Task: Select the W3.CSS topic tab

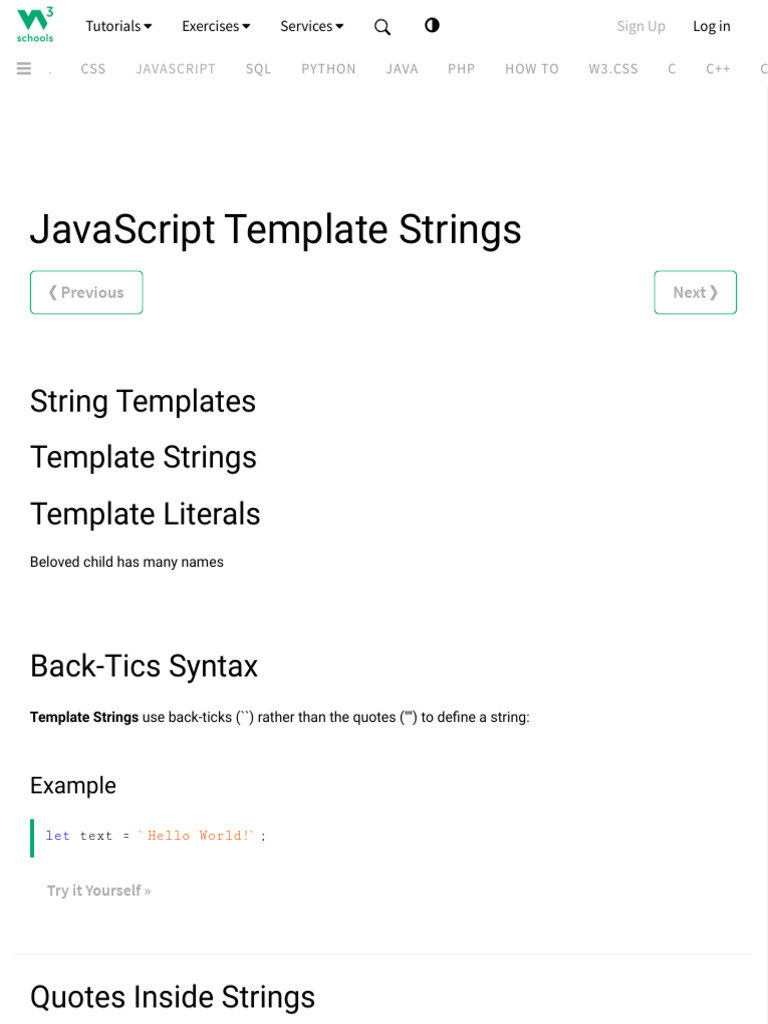Action: [613, 69]
